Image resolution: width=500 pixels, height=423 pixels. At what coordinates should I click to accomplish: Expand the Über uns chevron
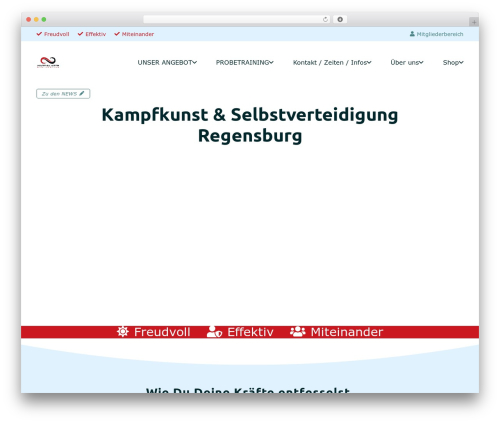pos(421,62)
